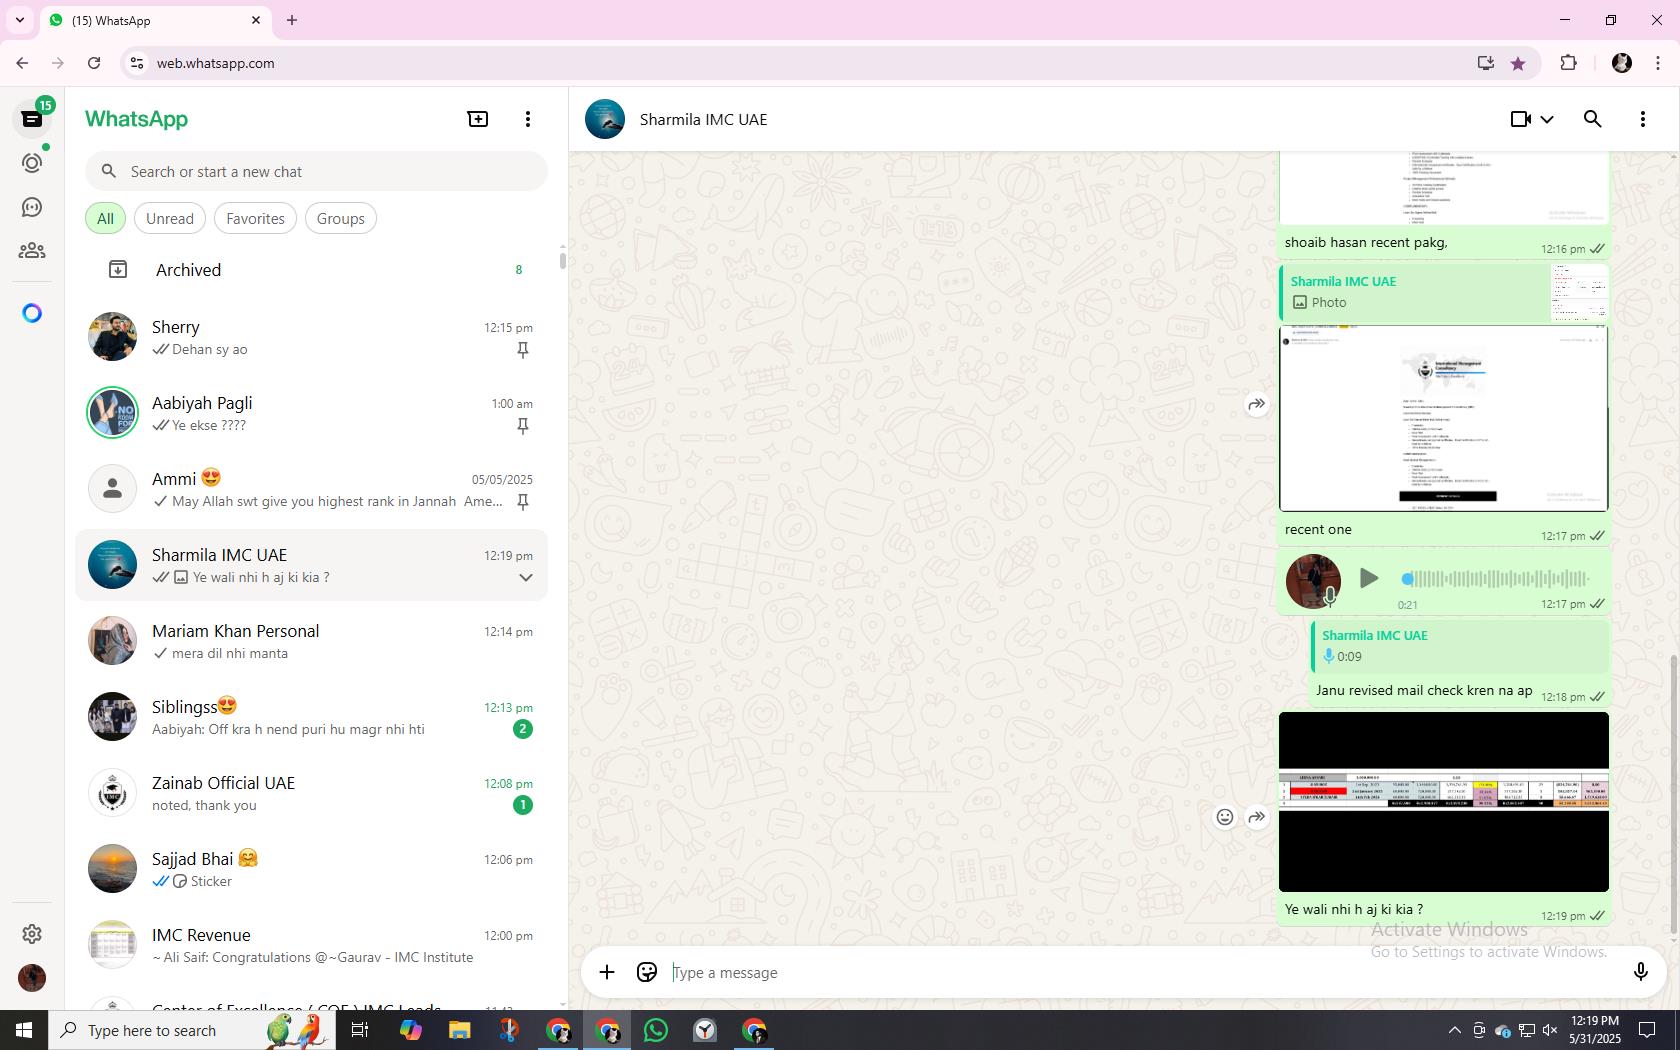
Task: Open the Mariam Khan Personal chat
Action: pos(312,641)
